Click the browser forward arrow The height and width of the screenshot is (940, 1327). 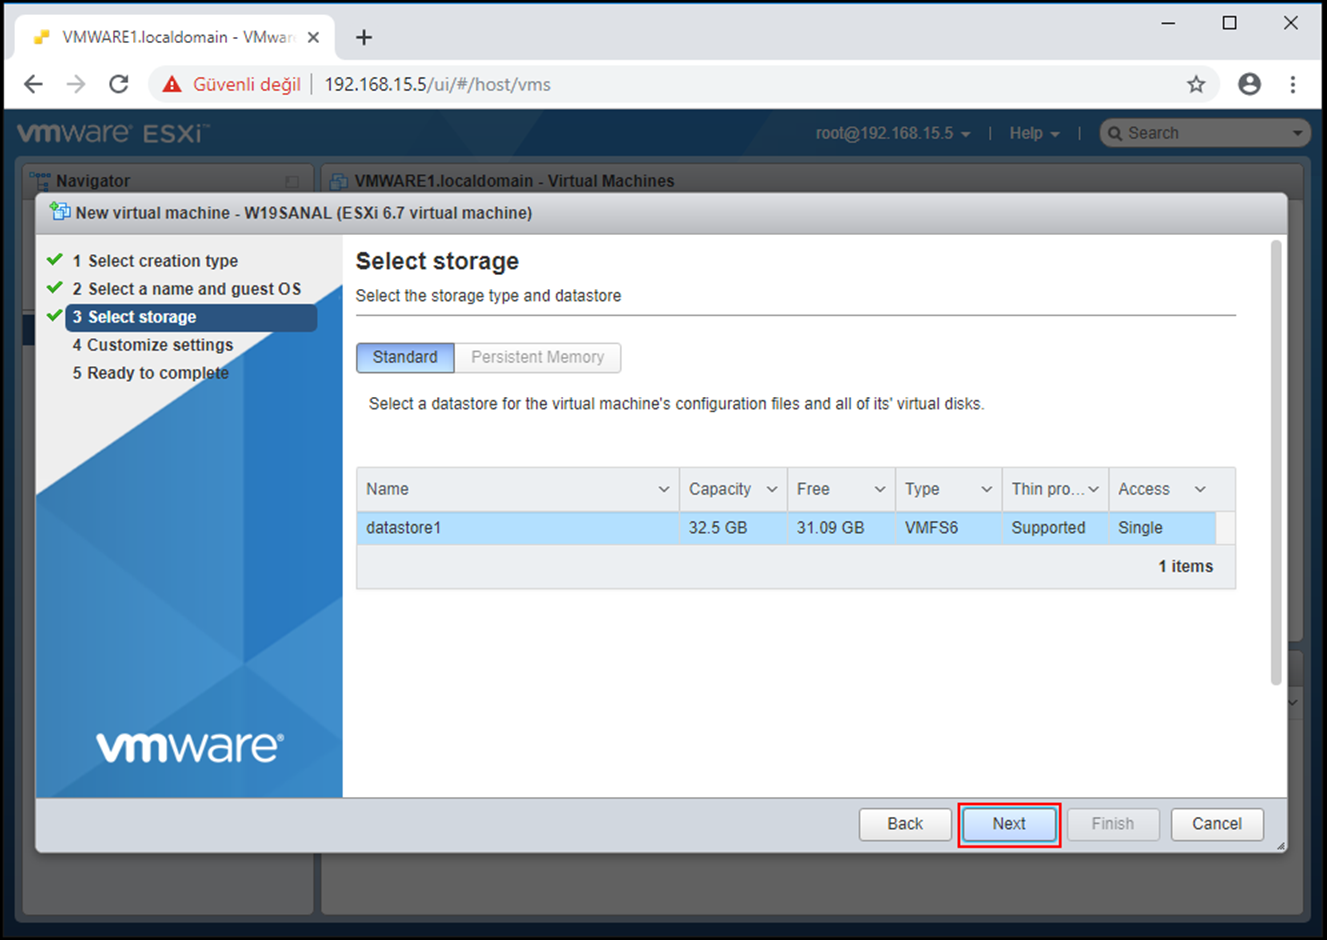pyautogui.click(x=76, y=84)
